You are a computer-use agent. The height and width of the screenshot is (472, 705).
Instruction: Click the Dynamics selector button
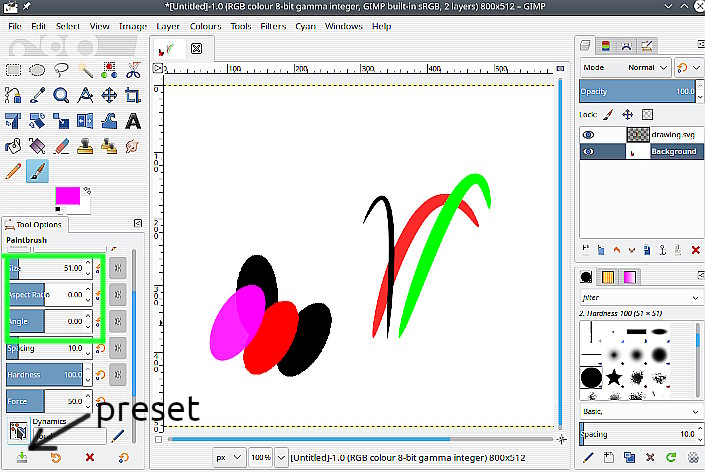[x=17, y=432]
